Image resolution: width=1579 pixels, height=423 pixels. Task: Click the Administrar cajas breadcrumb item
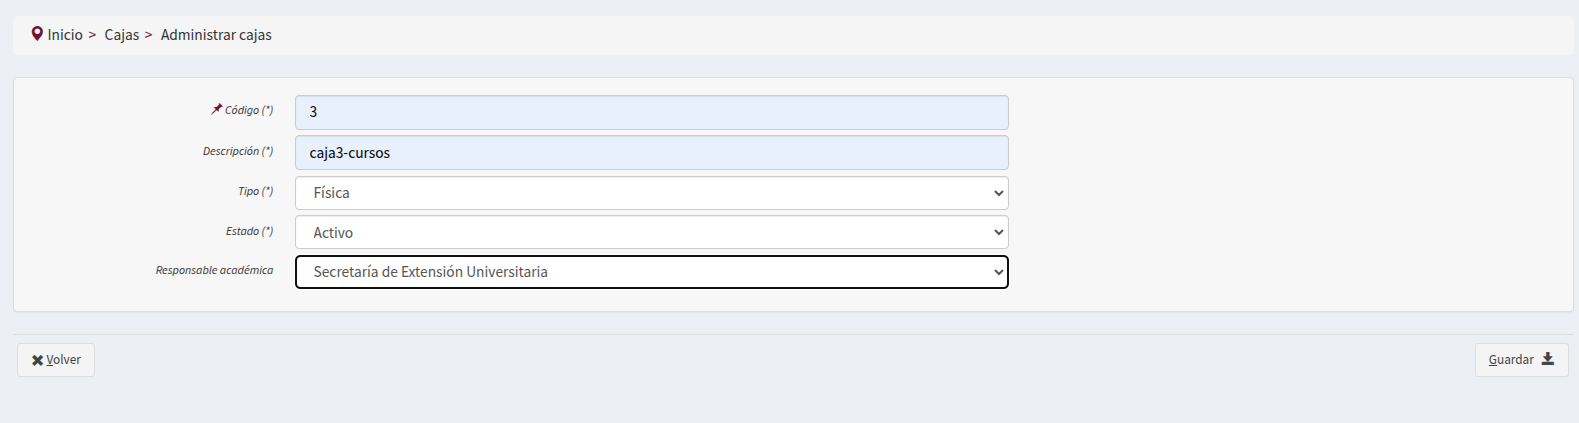(x=216, y=35)
